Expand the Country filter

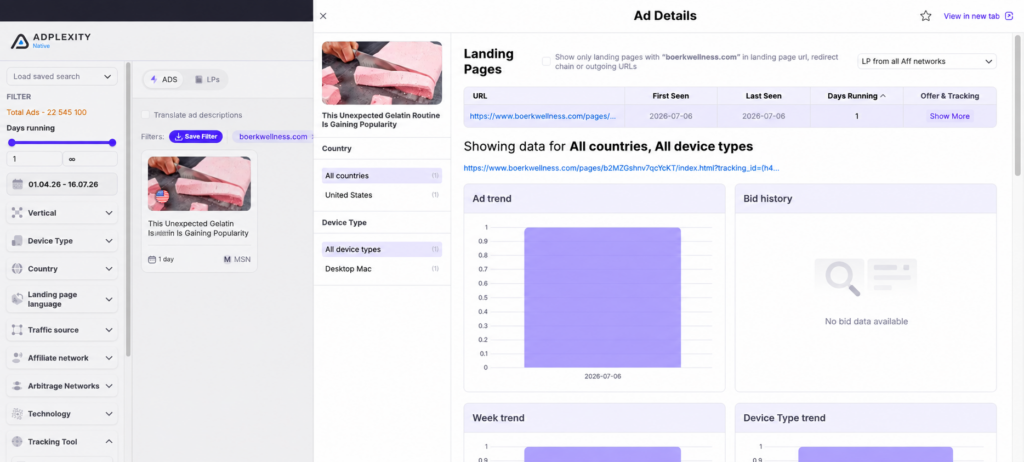(62, 269)
